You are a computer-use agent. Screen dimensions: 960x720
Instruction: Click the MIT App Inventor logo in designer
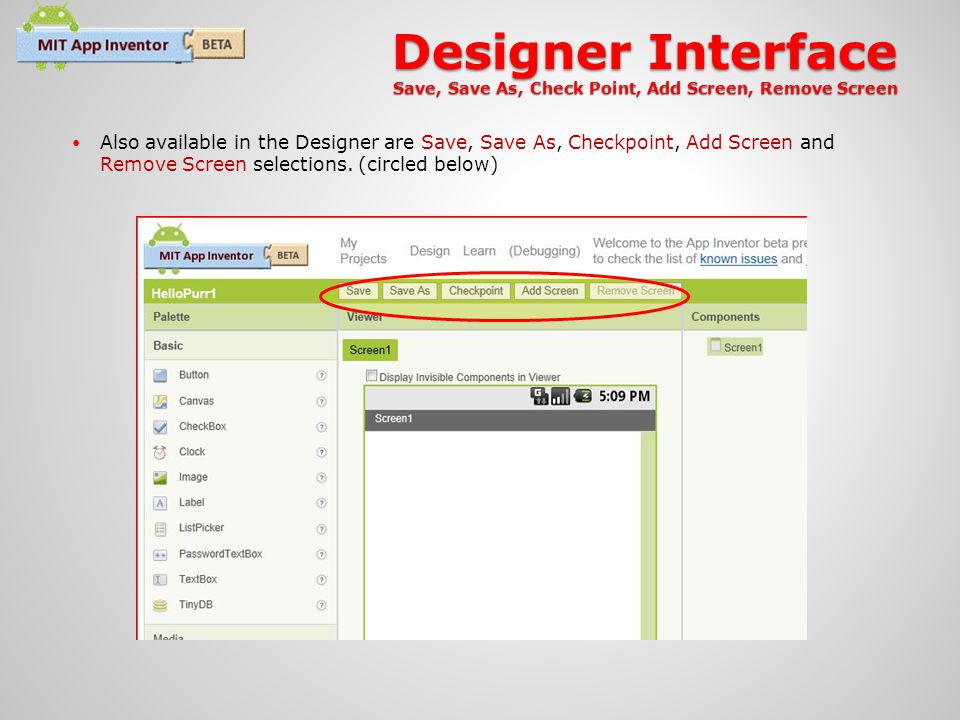(226, 250)
